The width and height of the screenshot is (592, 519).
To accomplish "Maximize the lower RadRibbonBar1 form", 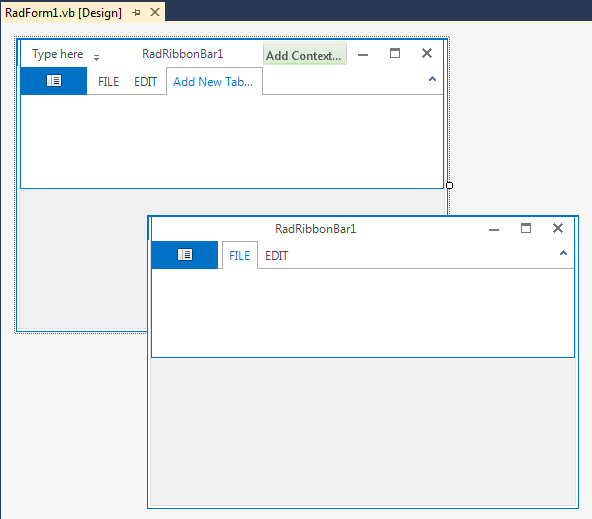I will (526, 228).
